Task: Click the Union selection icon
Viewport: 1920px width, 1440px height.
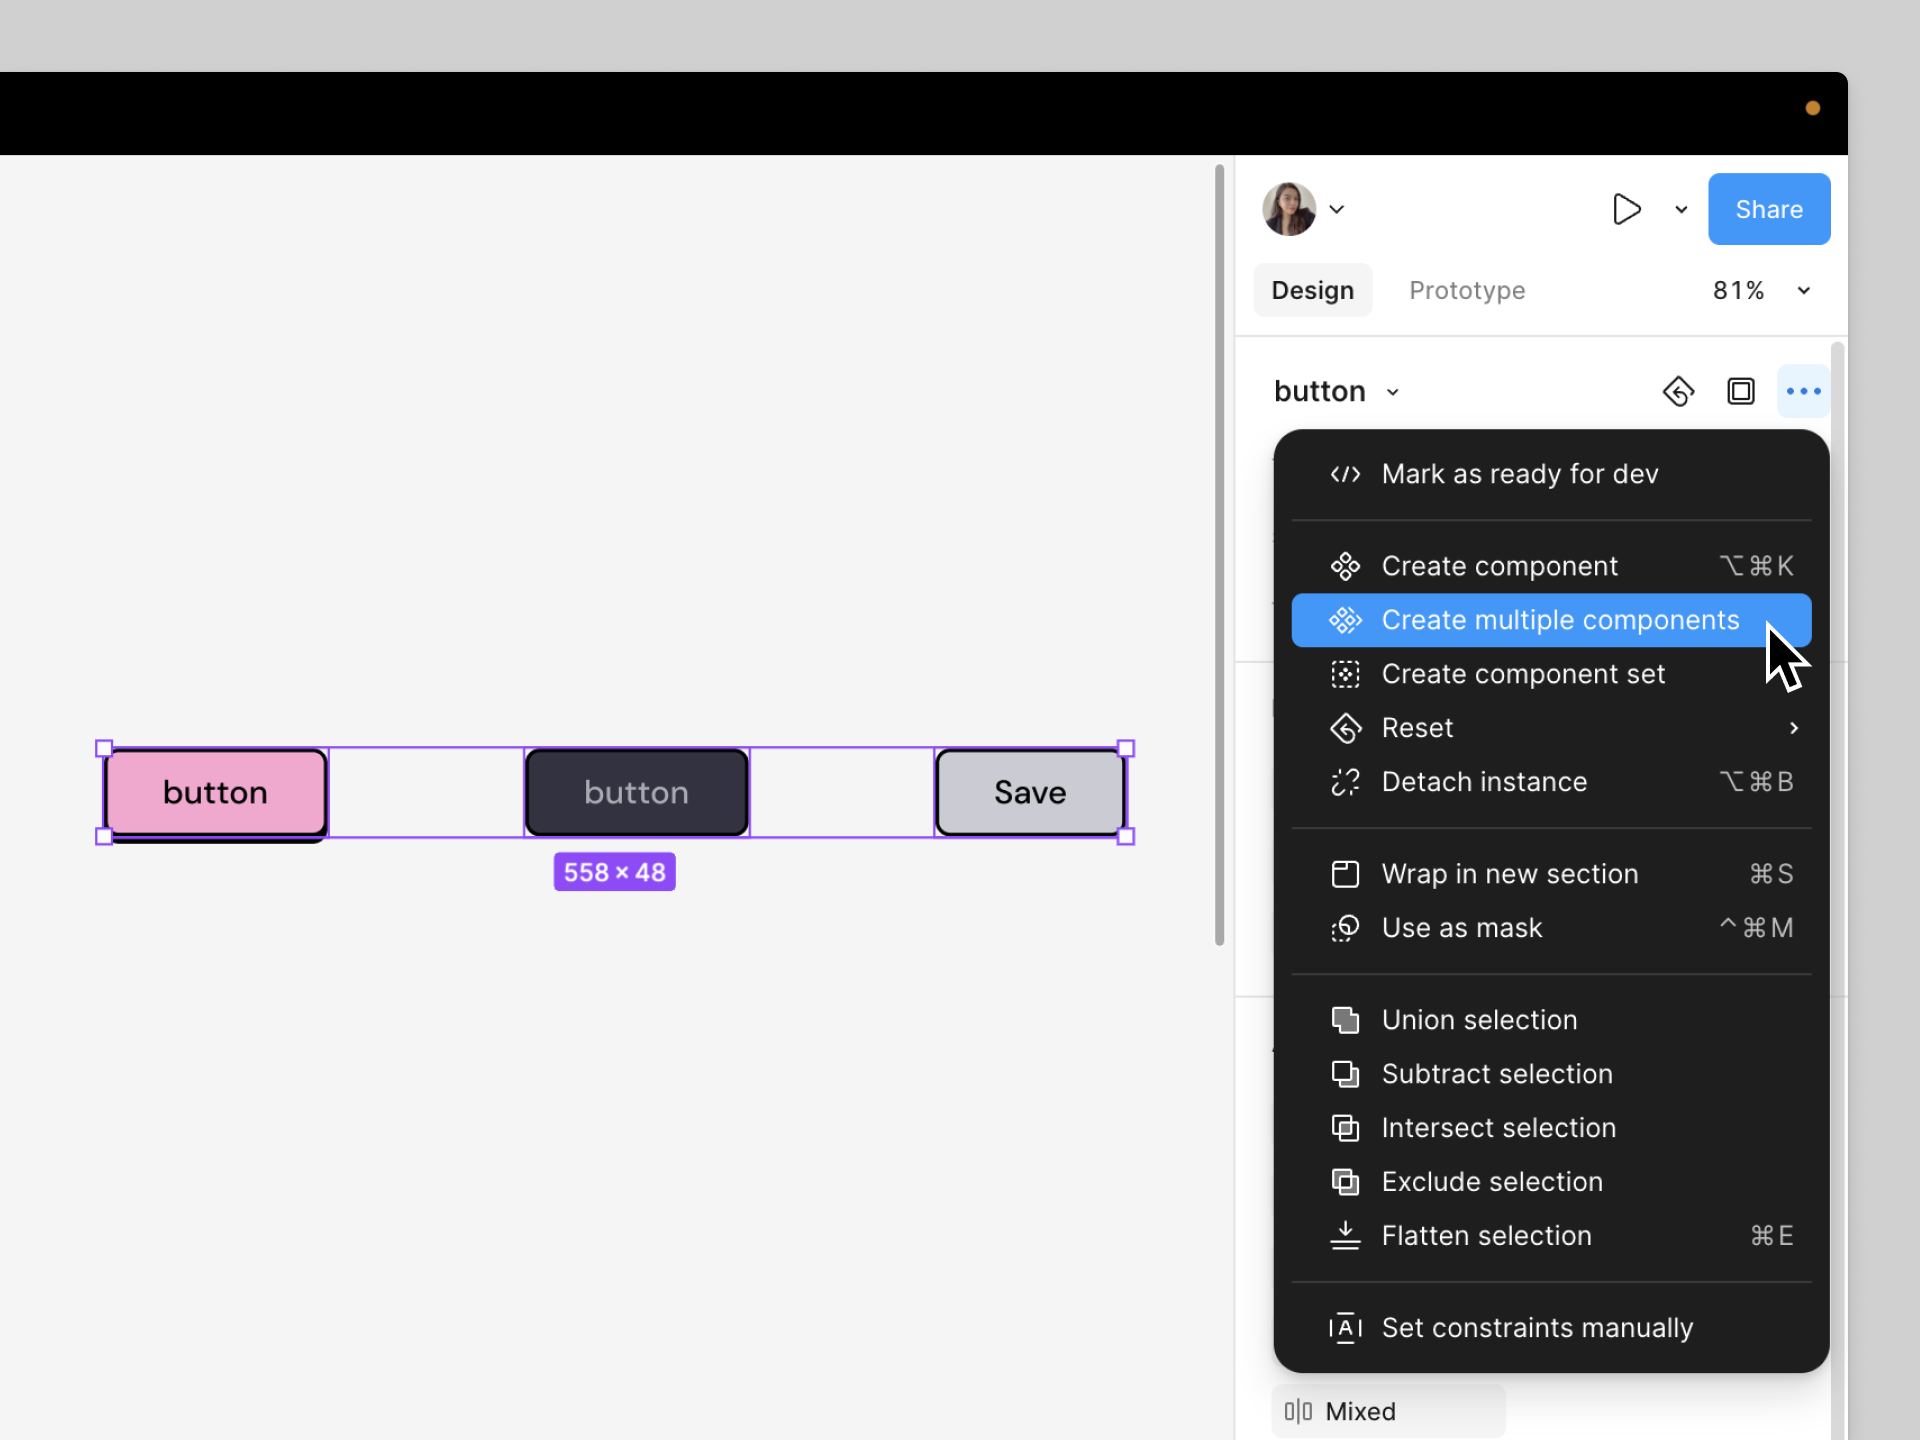Action: [x=1345, y=1020]
